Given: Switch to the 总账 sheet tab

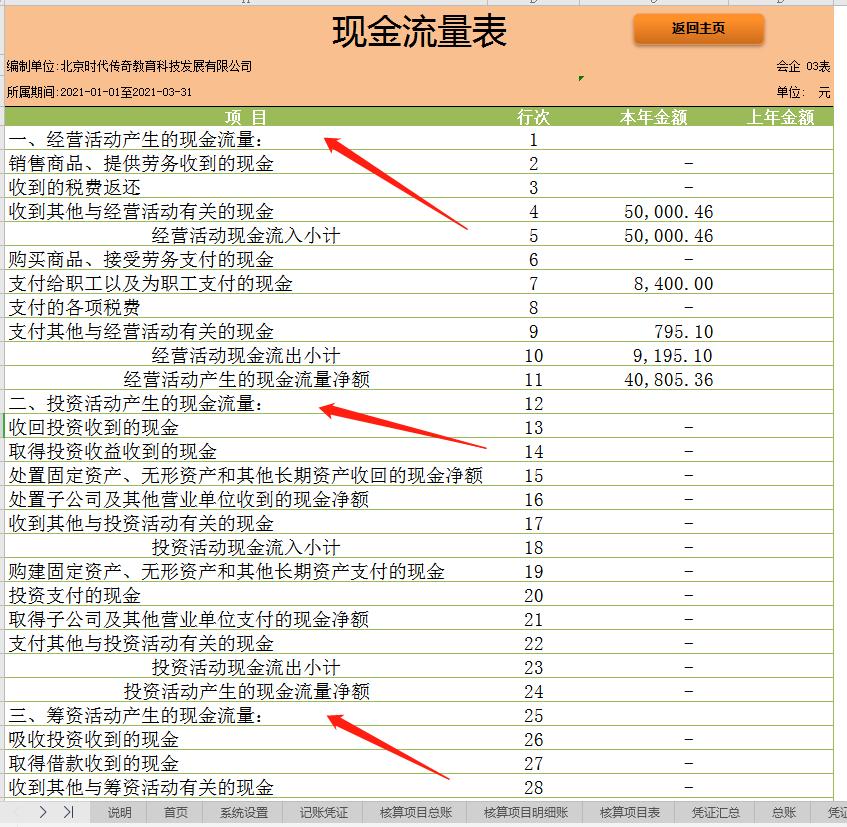Looking at the screenshot, I should (781, 813).
